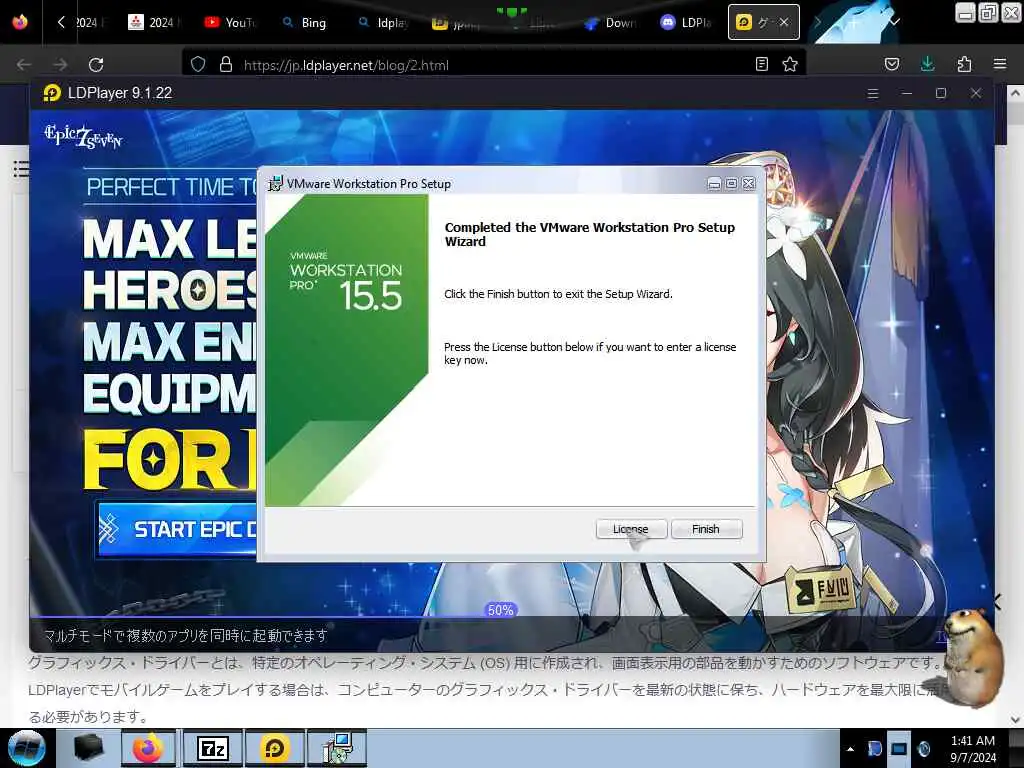Open the blog page sidebar list icon

click(x=22, y=168)
